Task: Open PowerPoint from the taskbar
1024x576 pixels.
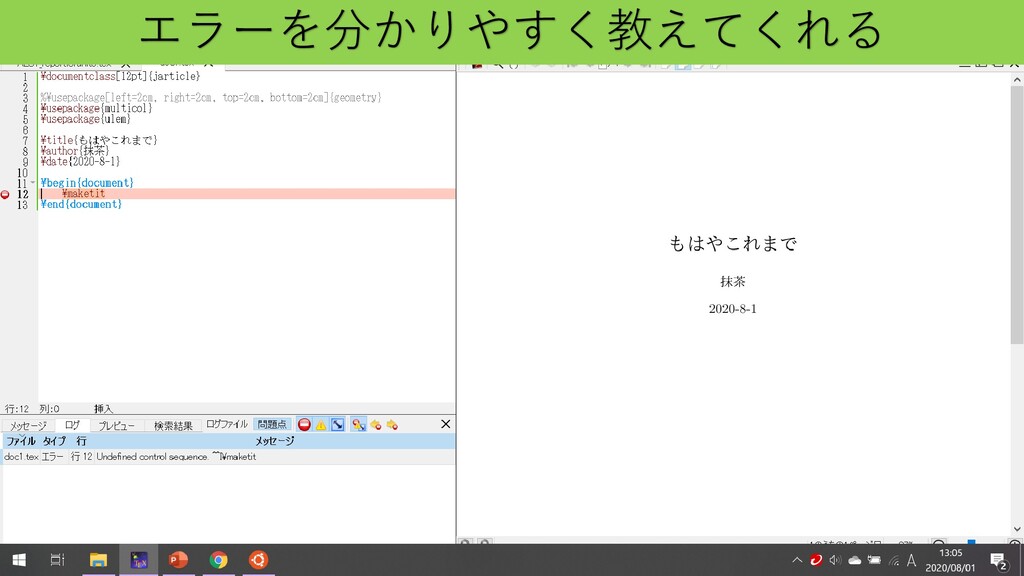Action: [178, 560]
